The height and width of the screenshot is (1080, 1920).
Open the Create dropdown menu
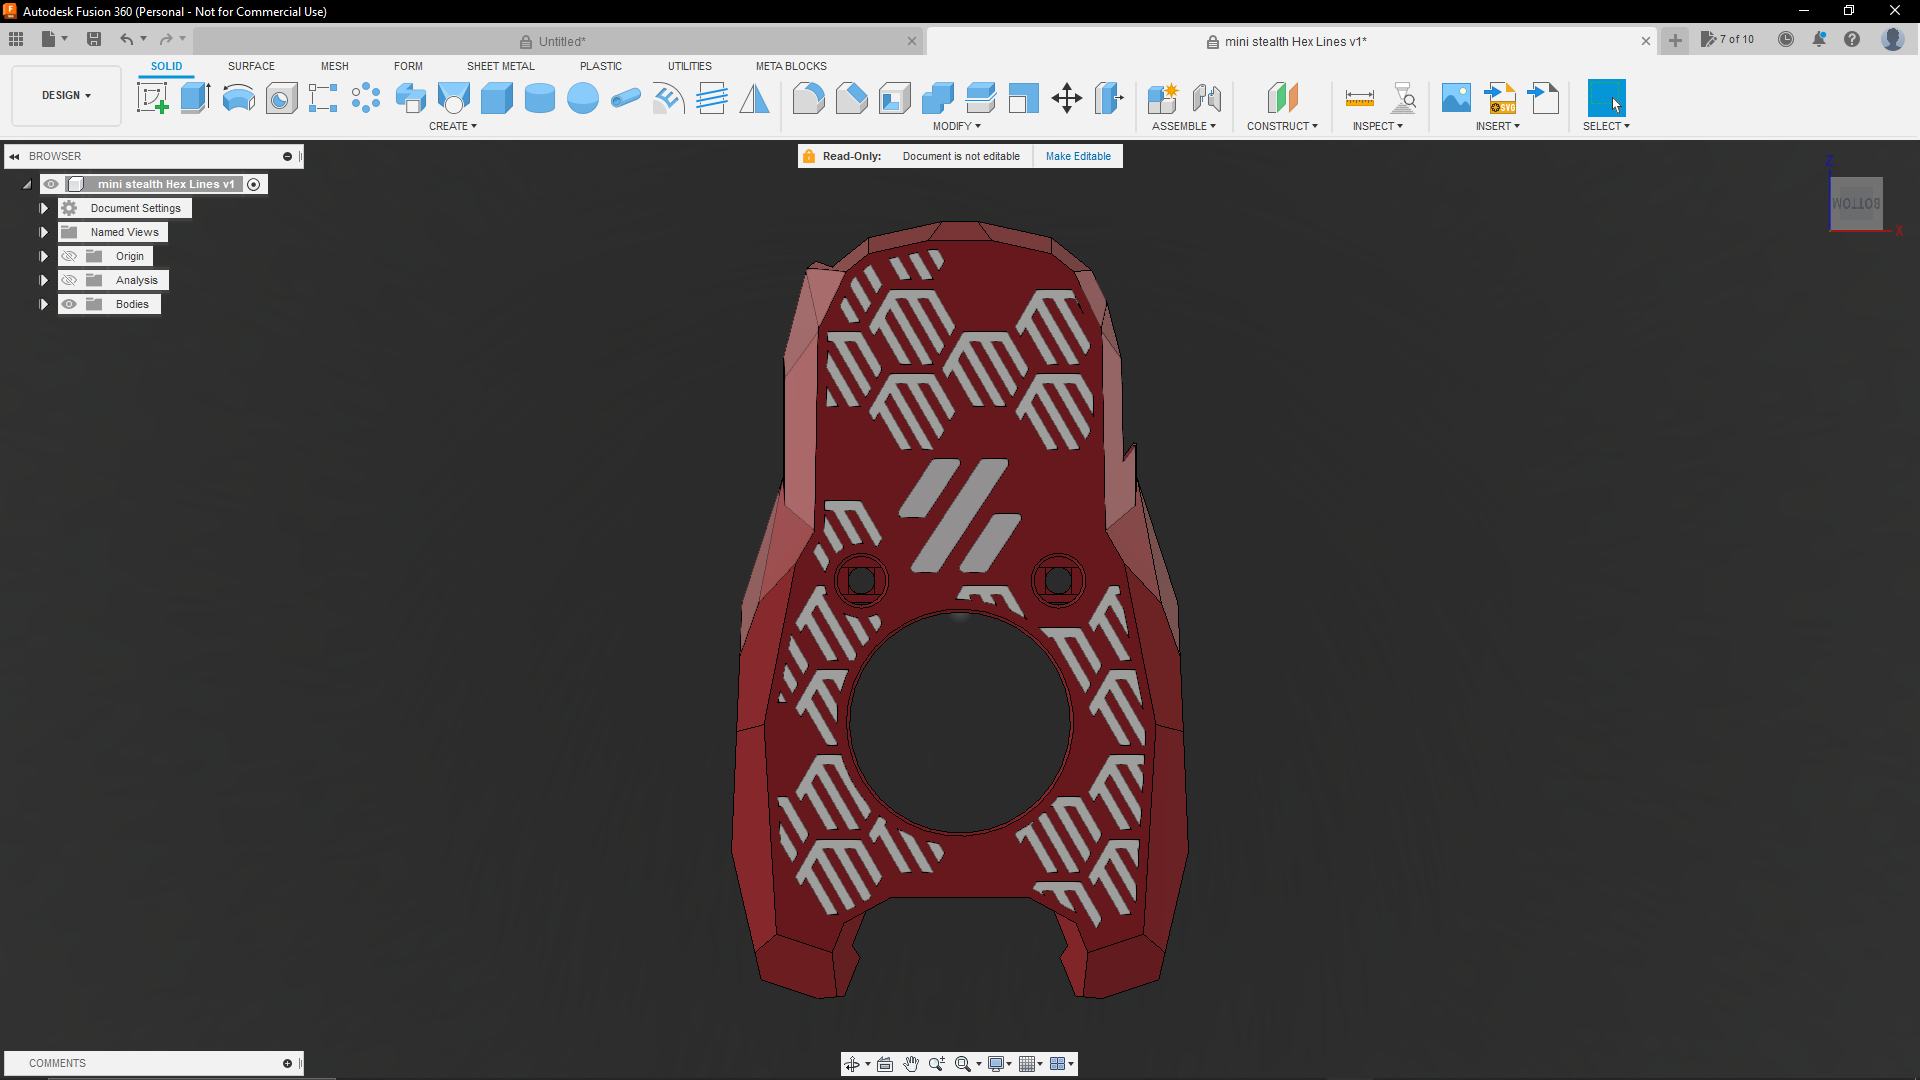pos(453,126)
